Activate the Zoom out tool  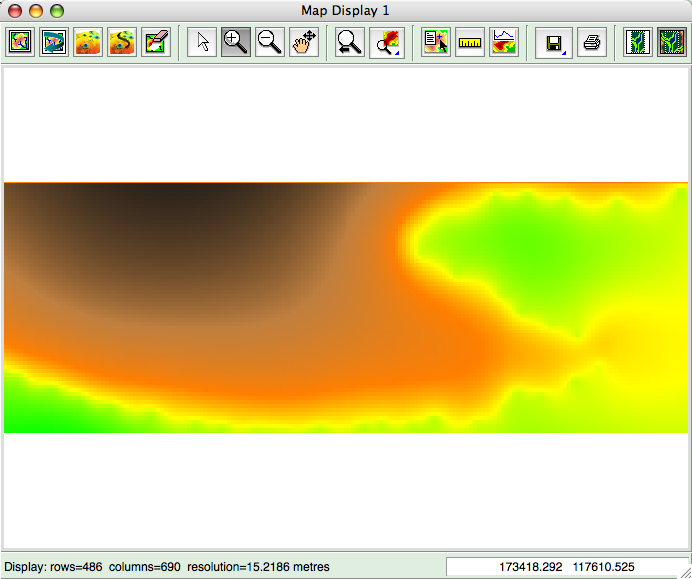[270, 42]
